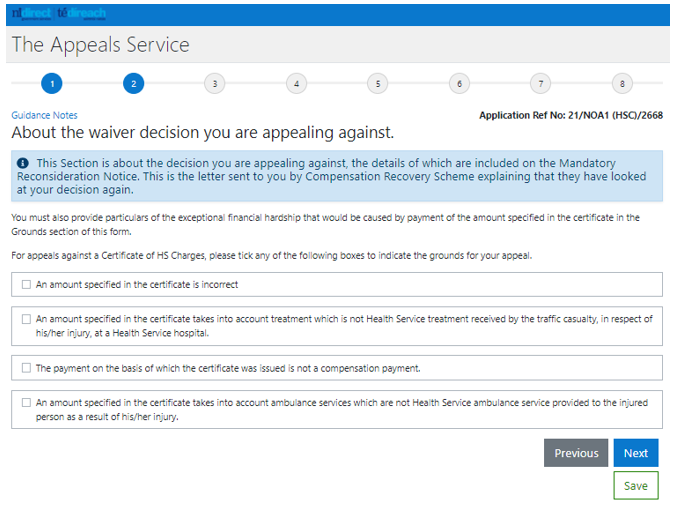Go to step 1 in the progress tracker
The width and height of the screenshot is (675, 508).
(x=52, y=84)
